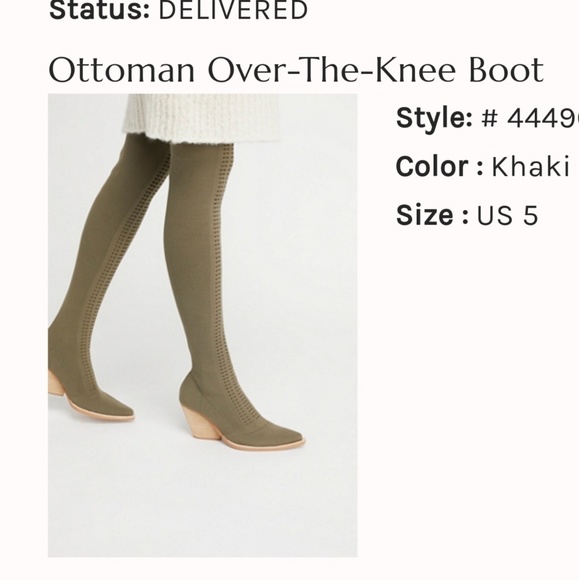This screenshot has height=580, width=579.
Task: Click the khaki boot product photo
Action: (202, 325)
